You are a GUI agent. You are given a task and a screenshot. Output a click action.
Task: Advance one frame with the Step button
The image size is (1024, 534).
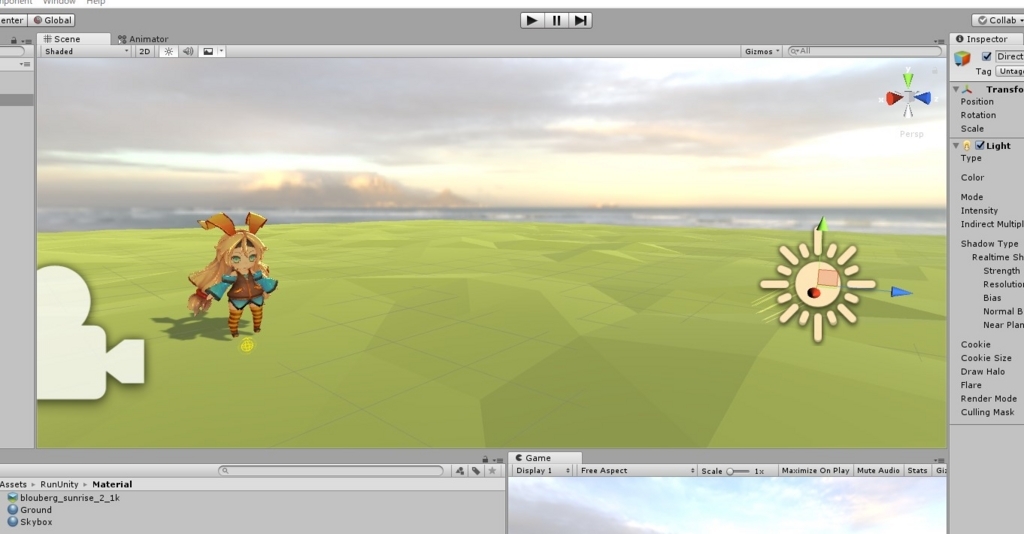tap(581, 20)
